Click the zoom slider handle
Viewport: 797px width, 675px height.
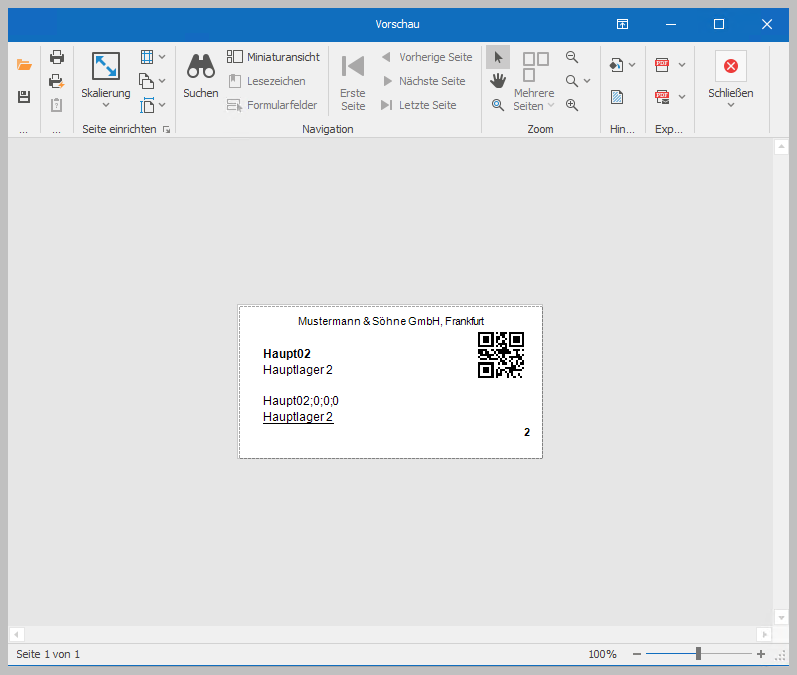pyautogui.click(x=698, y=654)
